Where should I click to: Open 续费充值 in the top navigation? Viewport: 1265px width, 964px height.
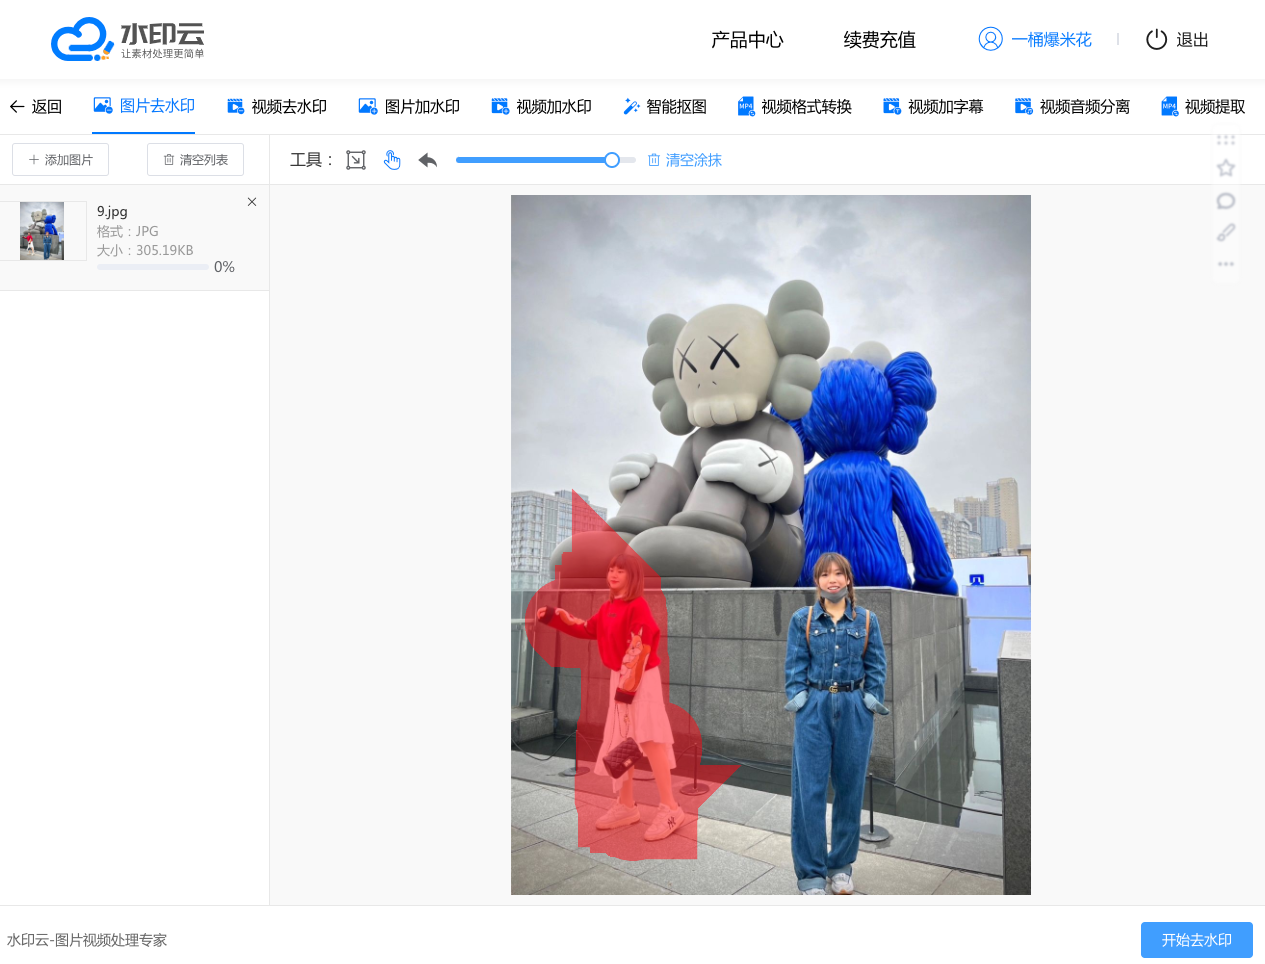(879, 40)
